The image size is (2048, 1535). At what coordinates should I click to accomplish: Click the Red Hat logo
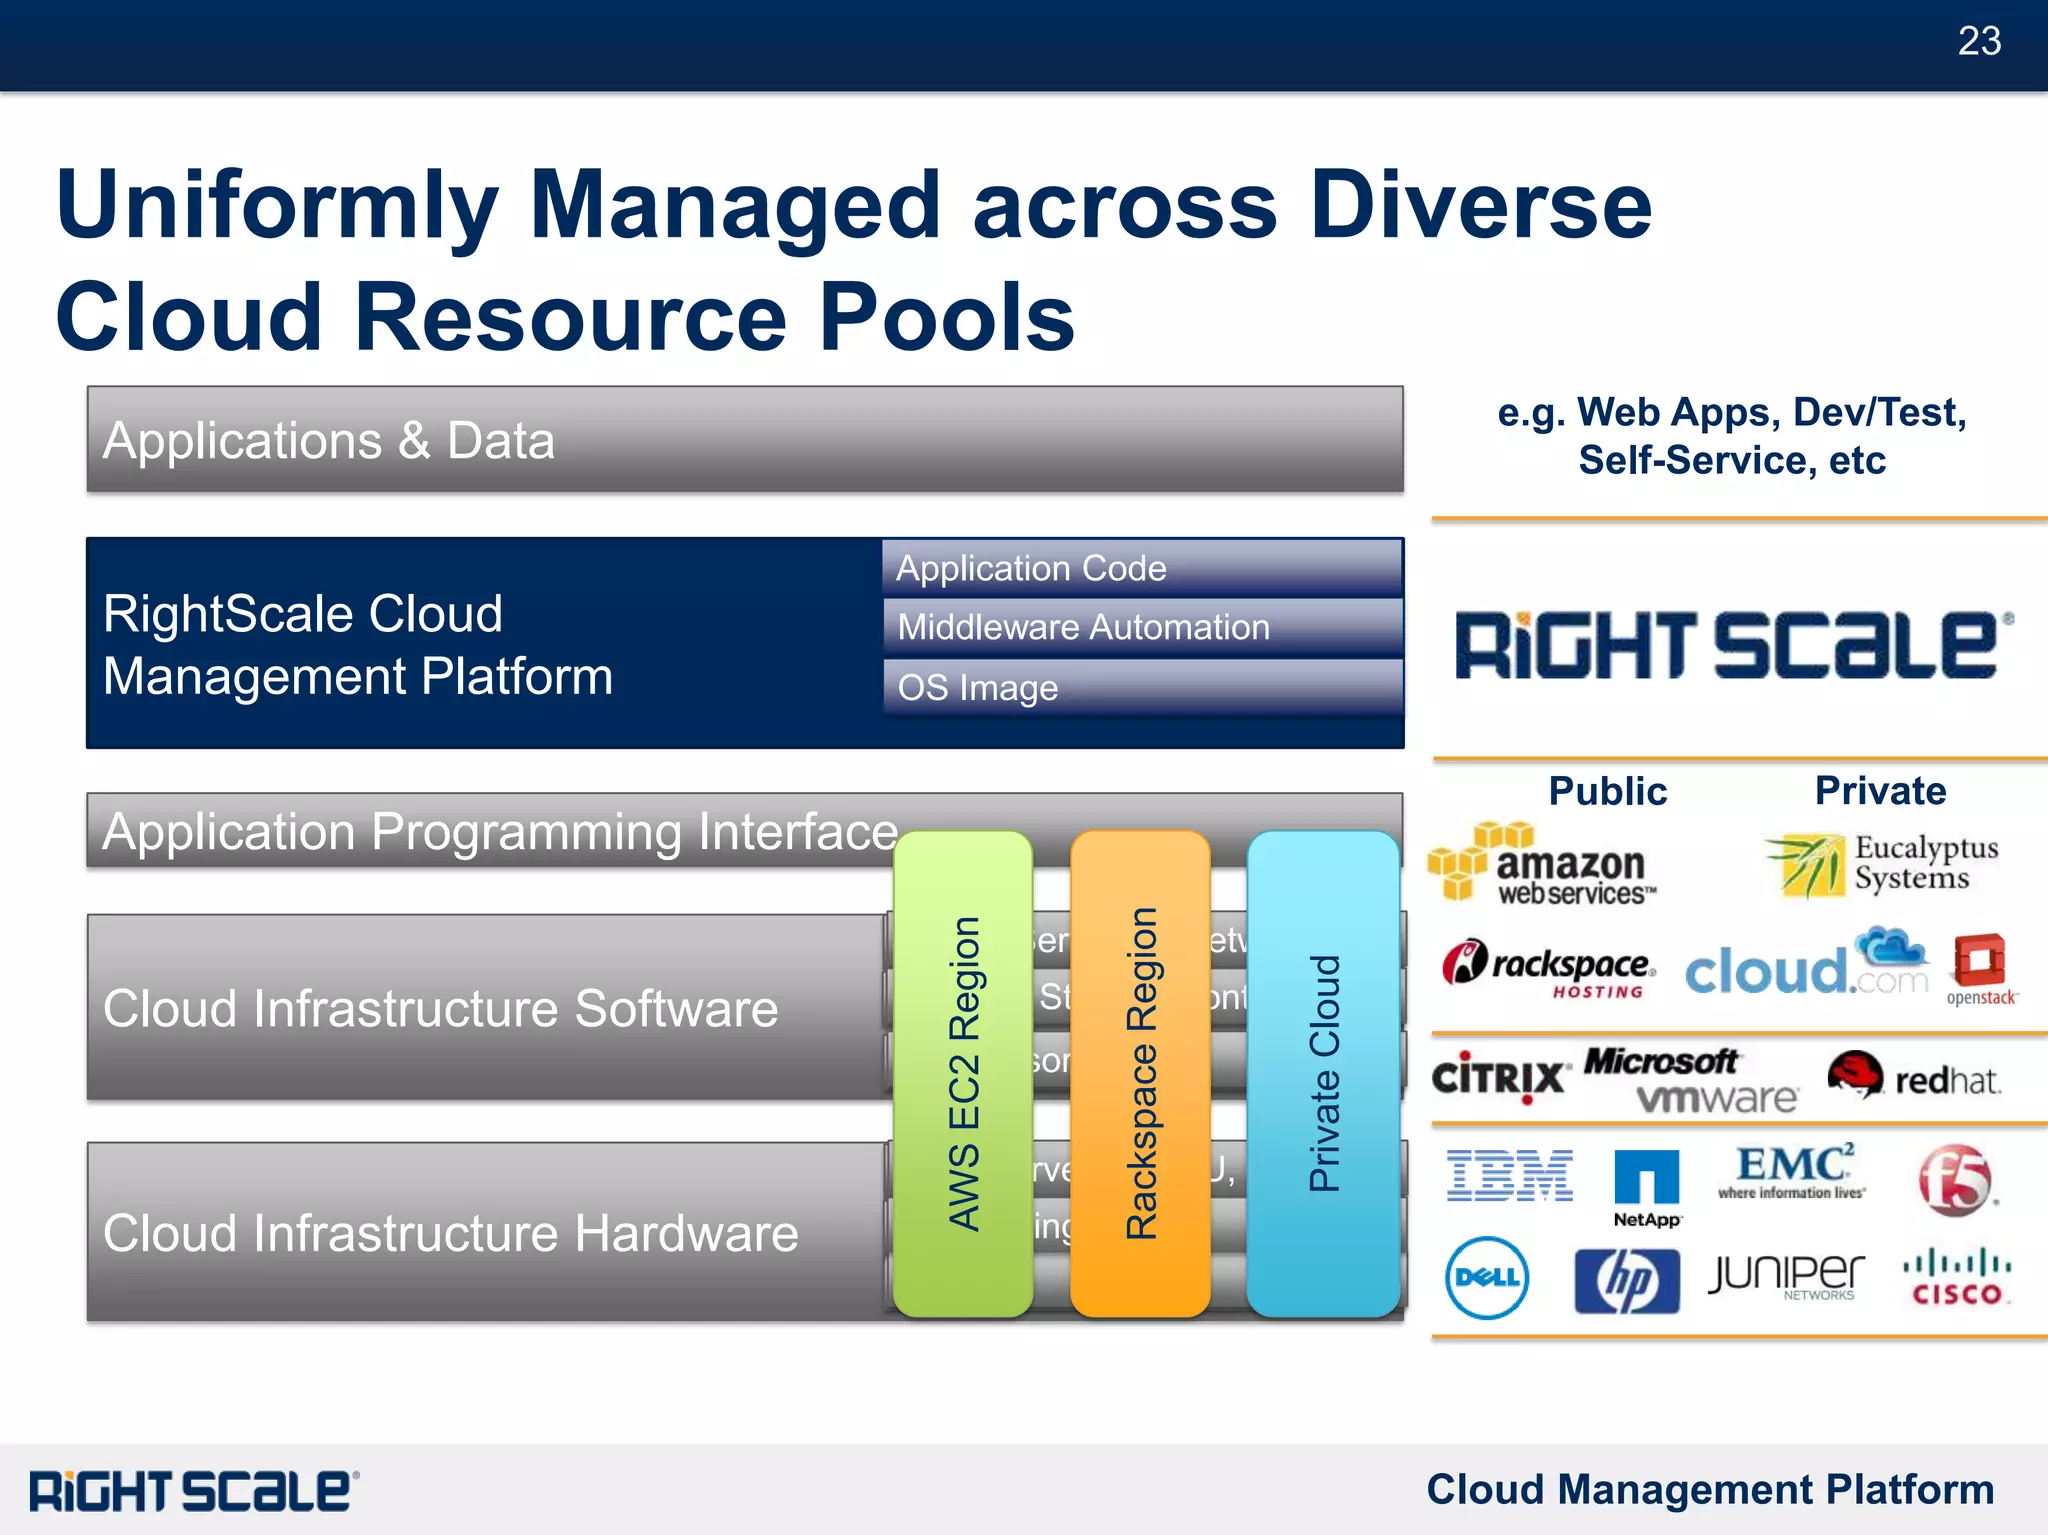[x=1913, y=1078]
